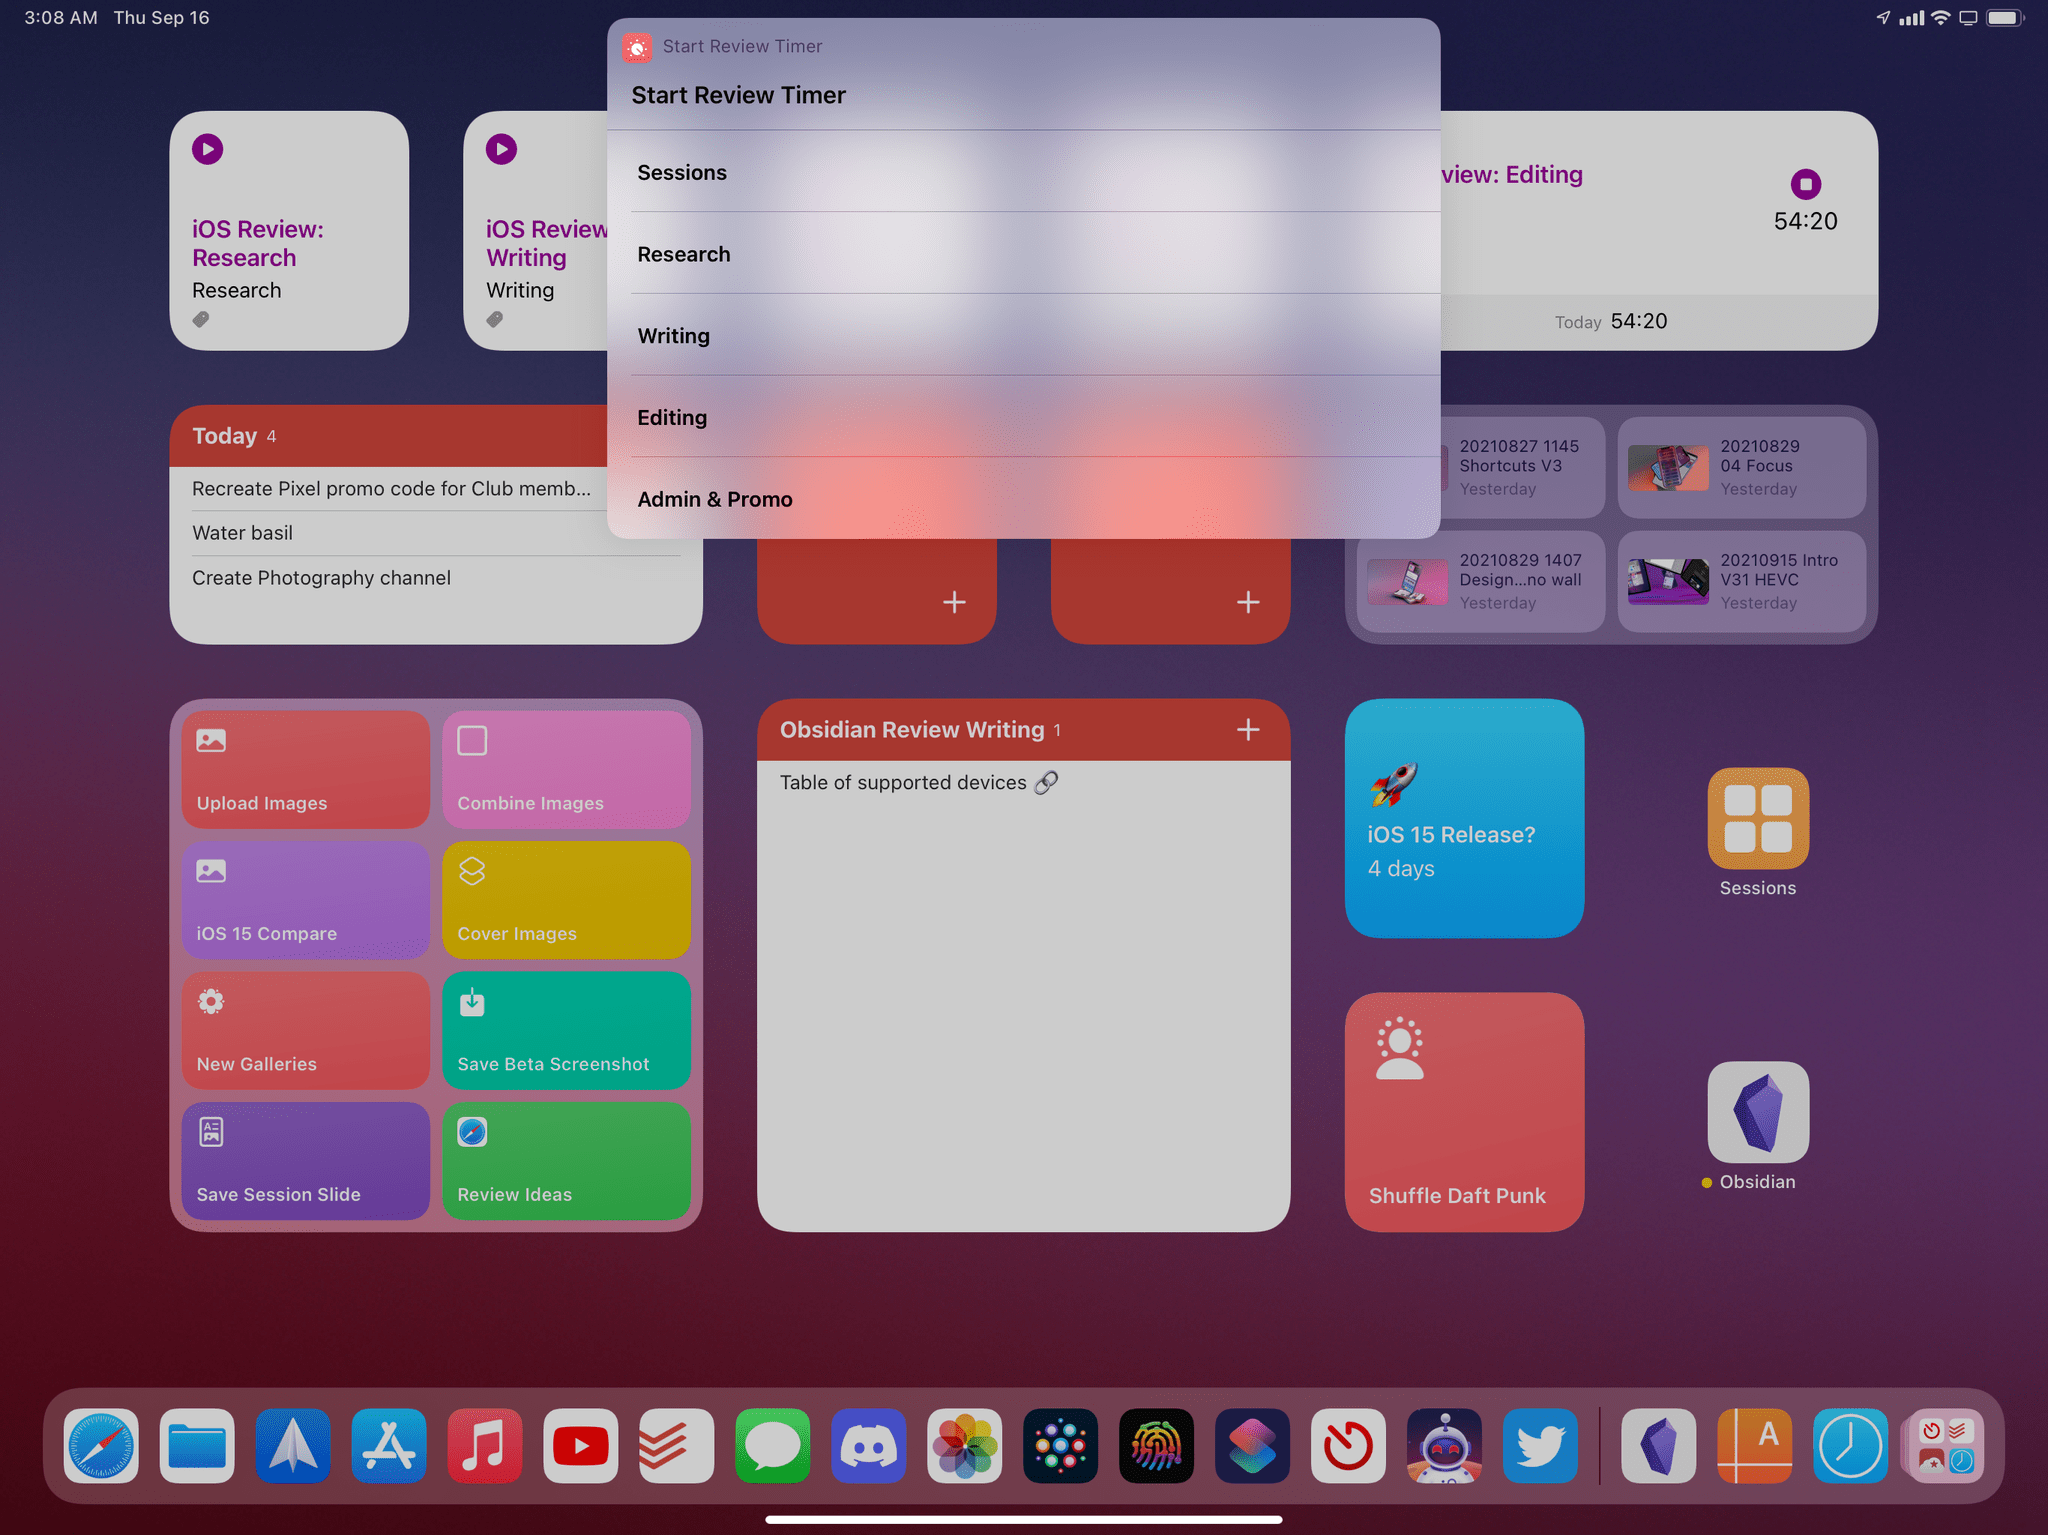The image size is (2048, 1535).
Task: Launch Discord from the dock
Action: [869, 1445]
